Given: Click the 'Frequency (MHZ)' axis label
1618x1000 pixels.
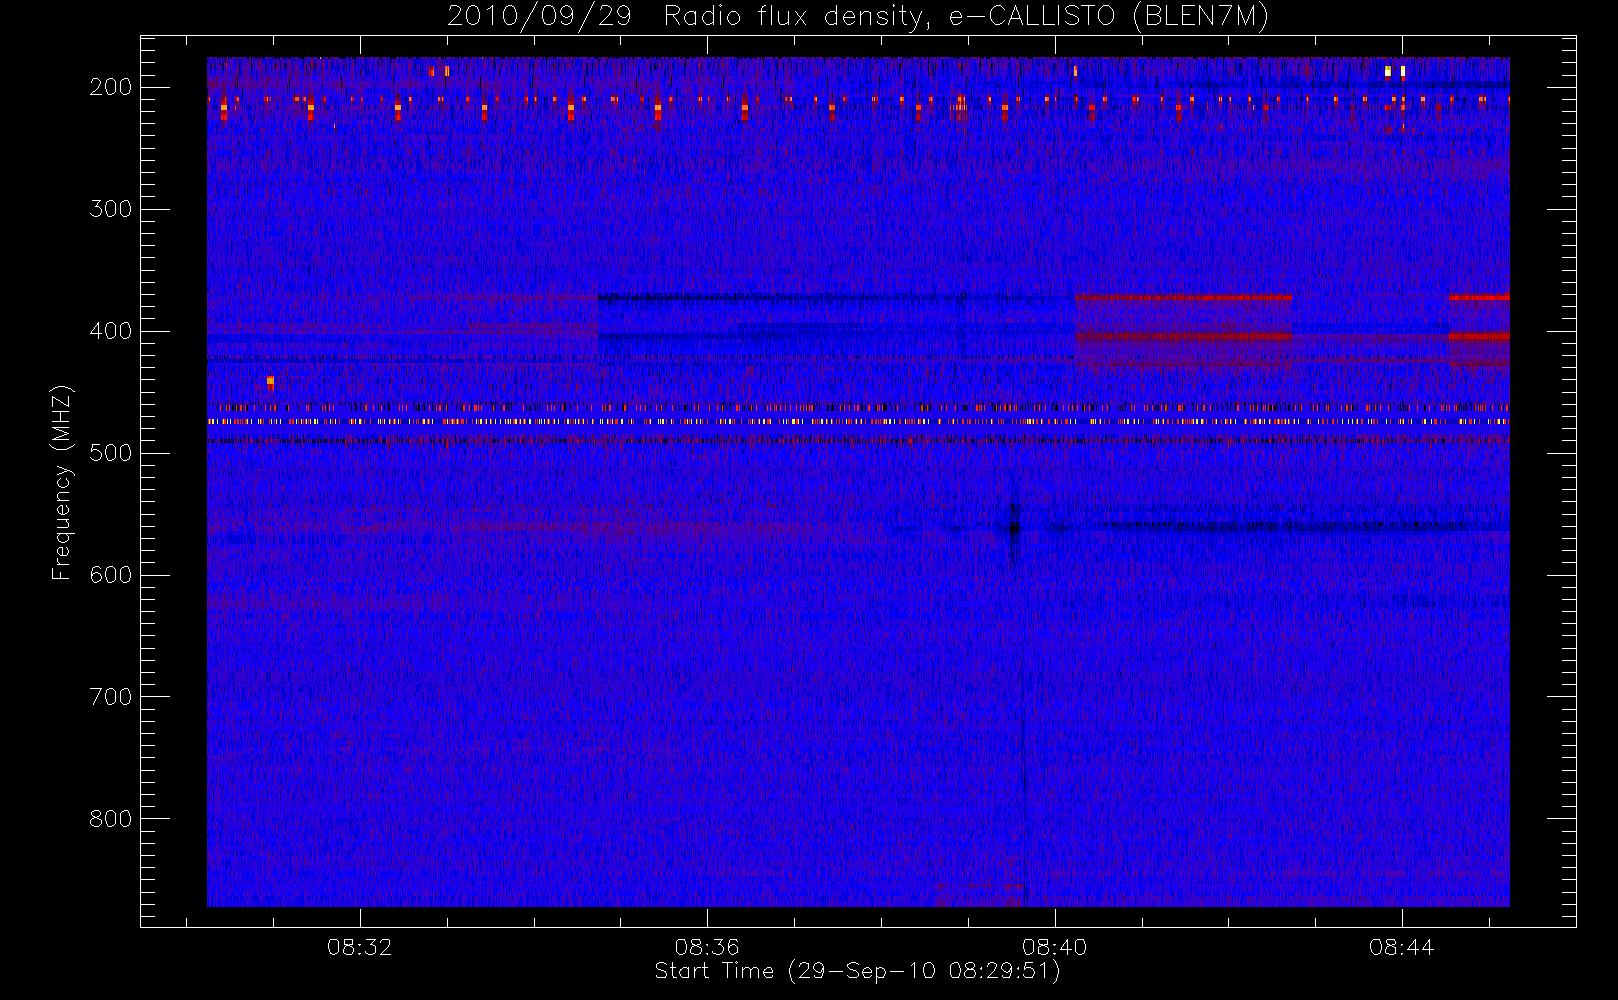Looking at the screenshot, I should pyautogui.click(x=62, y=482).
